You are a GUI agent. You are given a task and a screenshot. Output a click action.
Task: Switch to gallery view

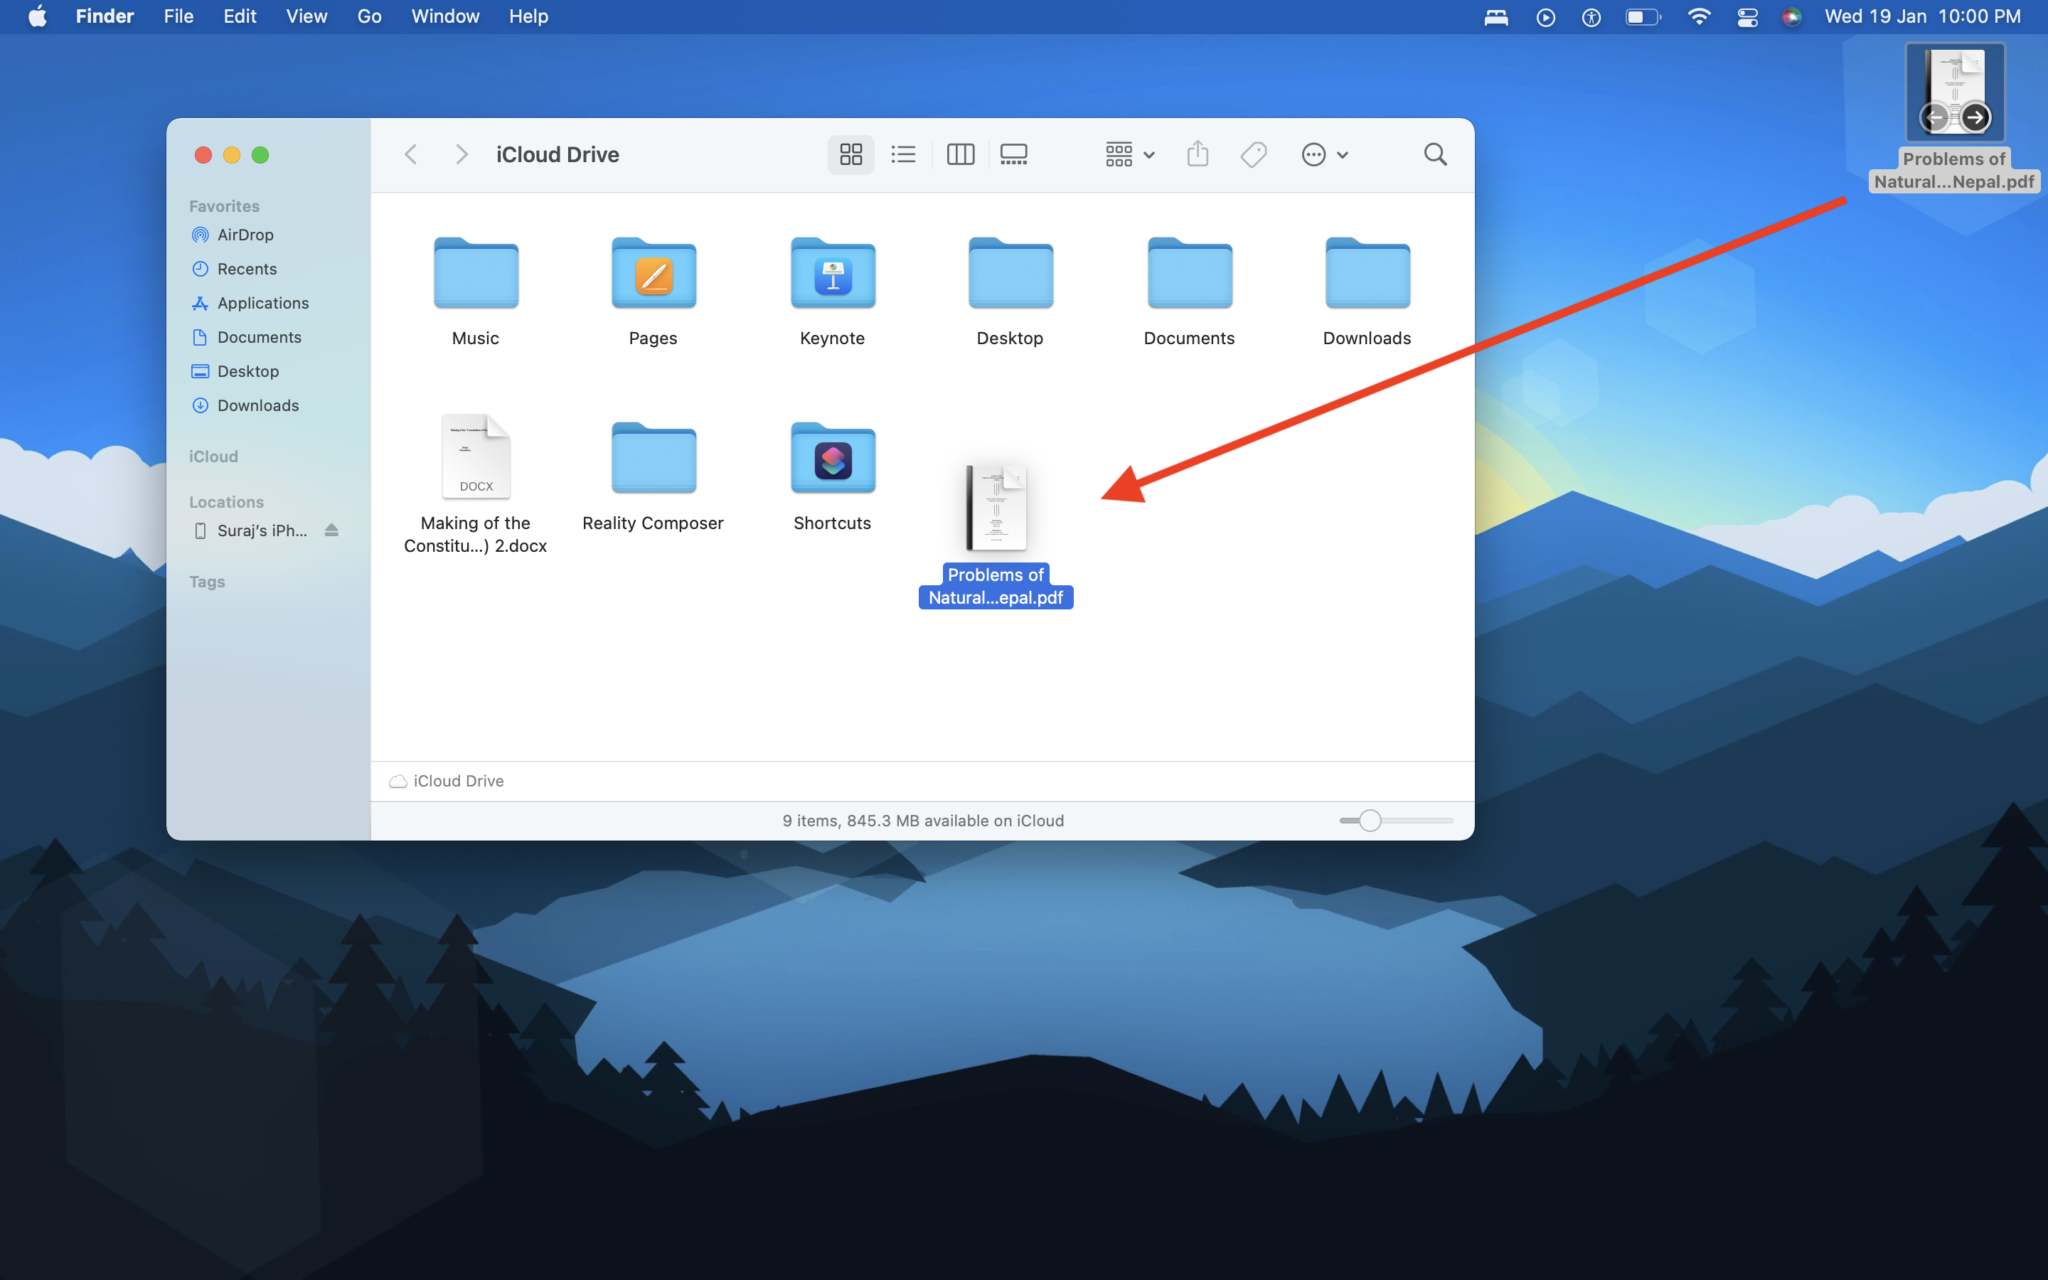[1013, 154]
